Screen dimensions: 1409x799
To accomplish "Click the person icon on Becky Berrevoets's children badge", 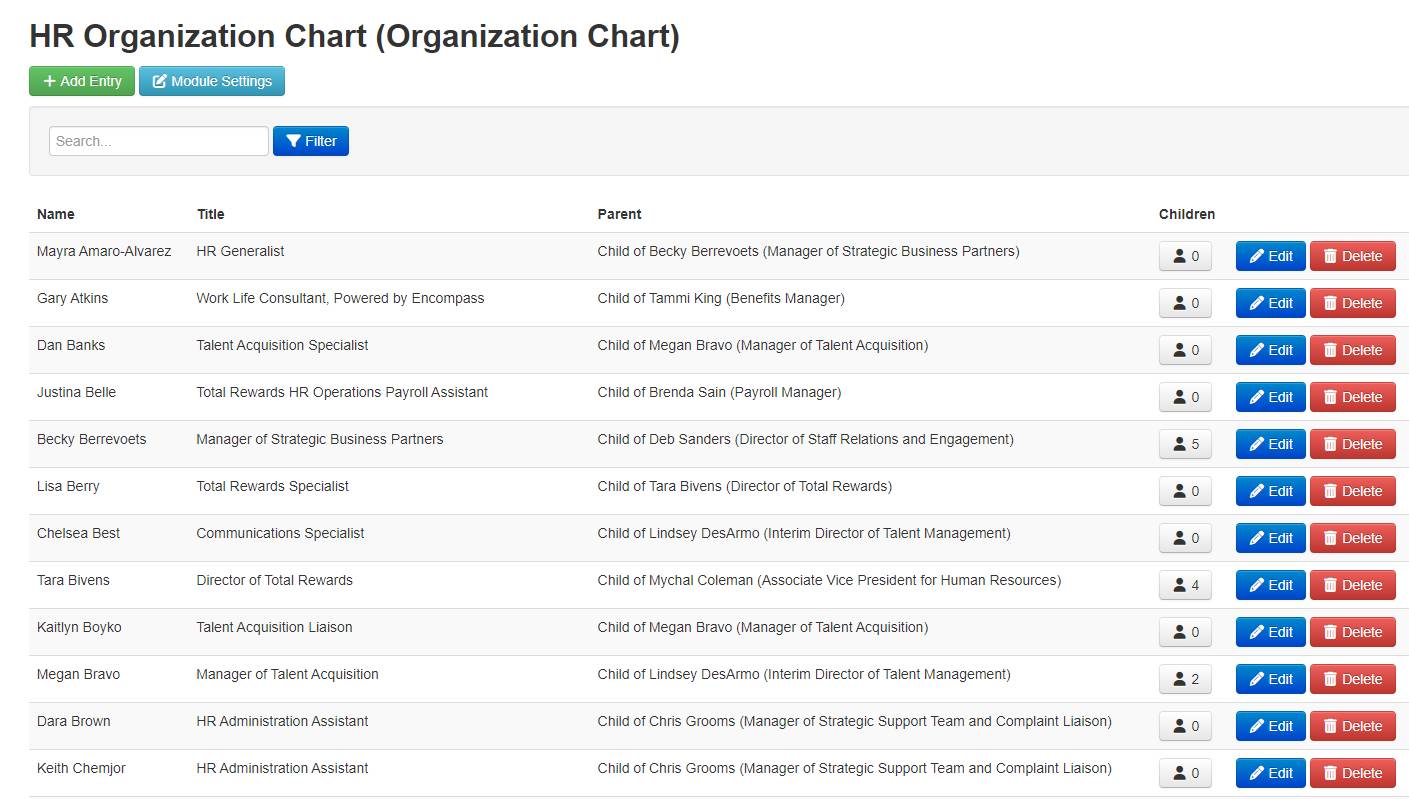I will [x=1179, y=443].
